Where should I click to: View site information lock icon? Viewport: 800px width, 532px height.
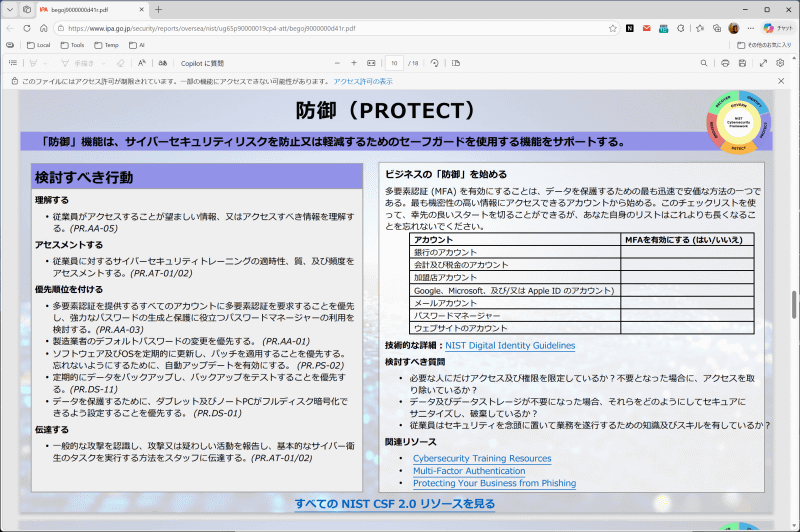pos(61,28)
